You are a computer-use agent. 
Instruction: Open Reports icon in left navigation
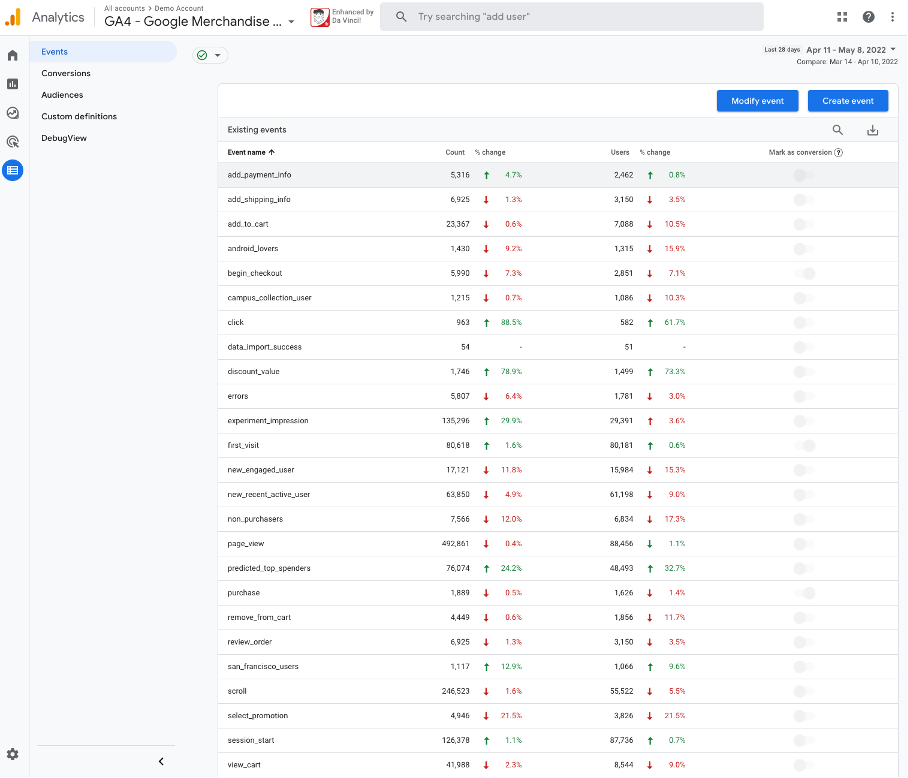click(13, 84)
